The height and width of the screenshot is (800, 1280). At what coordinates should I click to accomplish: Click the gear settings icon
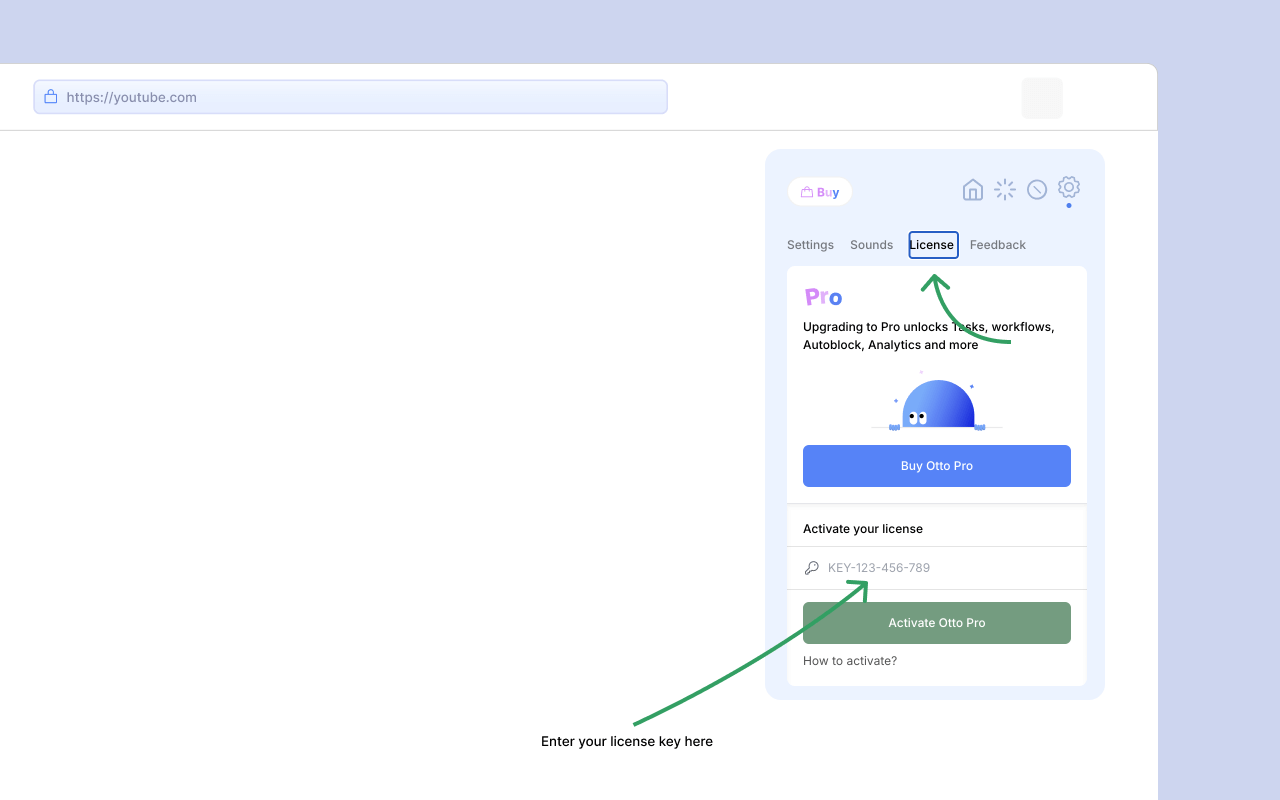1069,187
